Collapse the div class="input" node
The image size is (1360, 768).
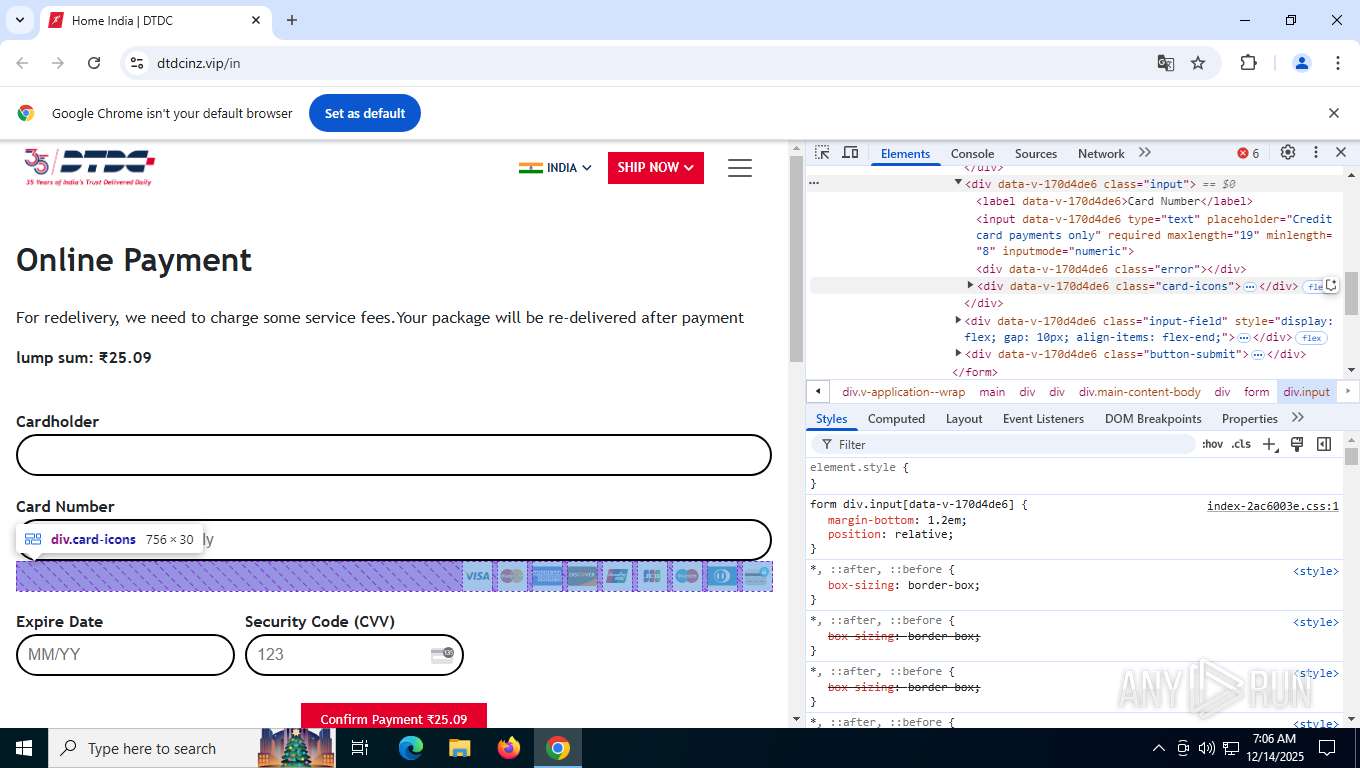click(958, 183)
